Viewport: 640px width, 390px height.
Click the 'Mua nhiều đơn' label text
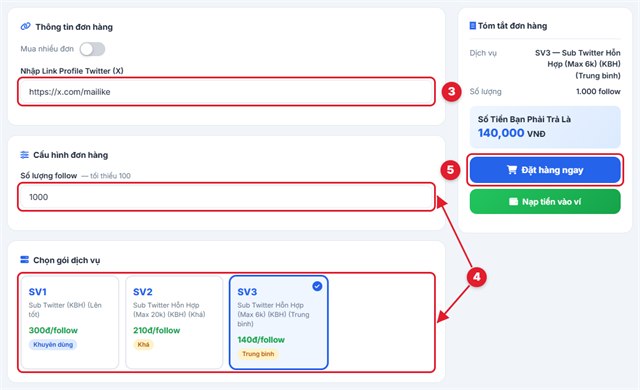point(47,49)
